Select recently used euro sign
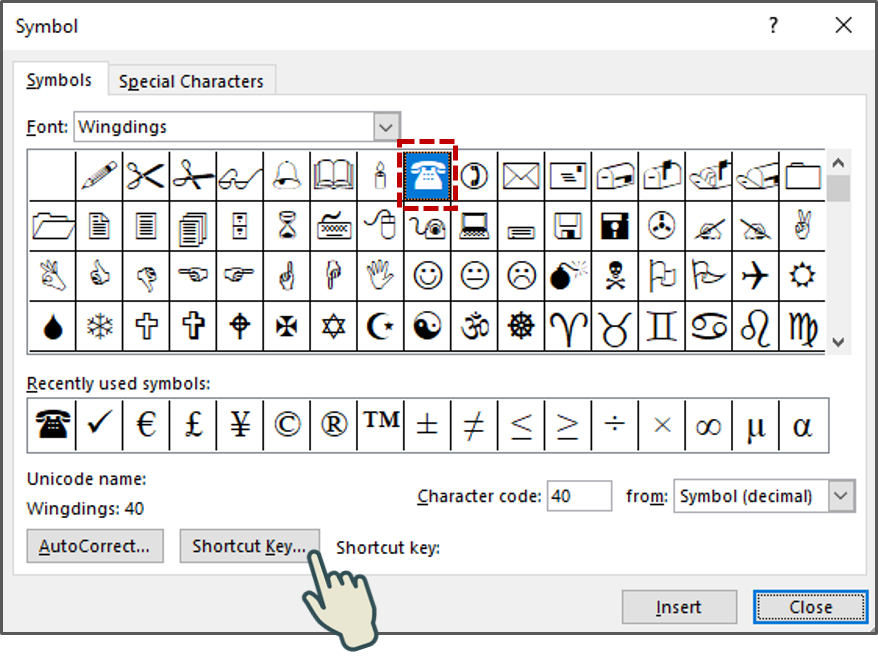The height and width of the screenshot is (669, 878). 146,425
